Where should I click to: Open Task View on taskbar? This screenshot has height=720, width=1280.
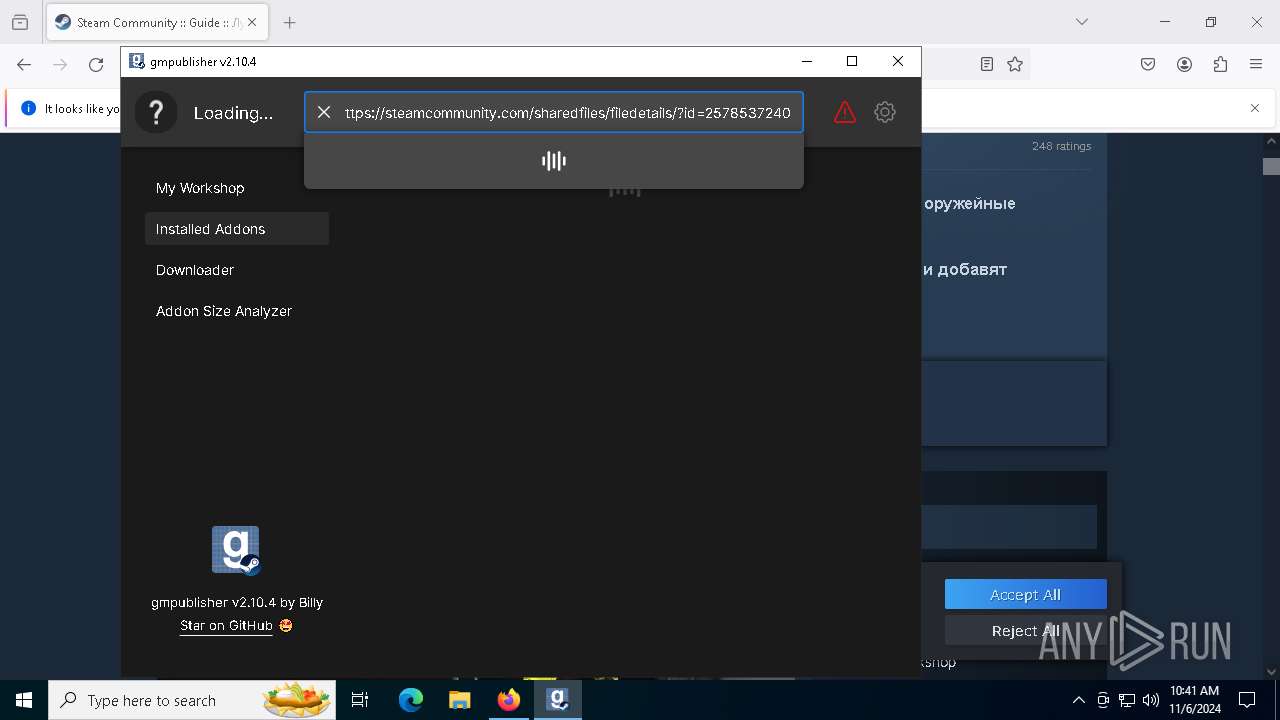(361, 700)
